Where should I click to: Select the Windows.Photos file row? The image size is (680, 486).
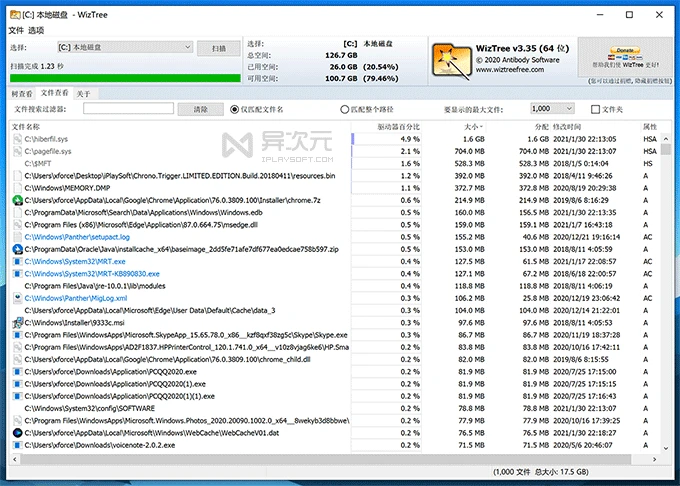coord(334,421)
